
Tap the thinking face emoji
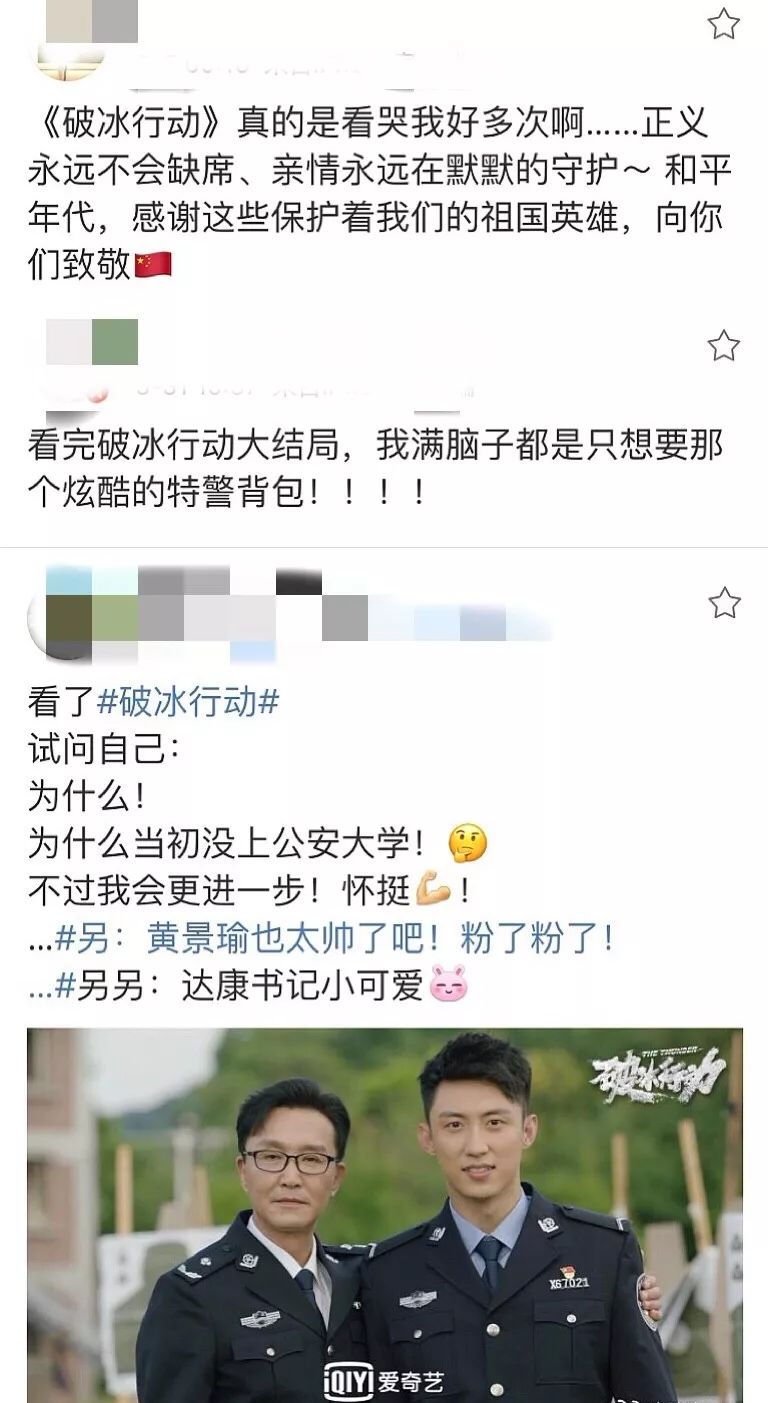[x=468, y=844]
